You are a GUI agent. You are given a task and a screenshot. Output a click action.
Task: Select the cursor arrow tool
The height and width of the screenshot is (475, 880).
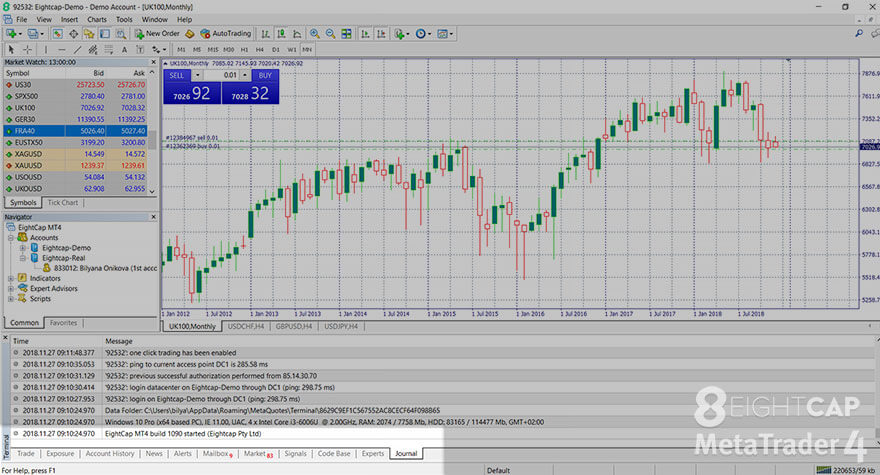(x=11, y=49)
